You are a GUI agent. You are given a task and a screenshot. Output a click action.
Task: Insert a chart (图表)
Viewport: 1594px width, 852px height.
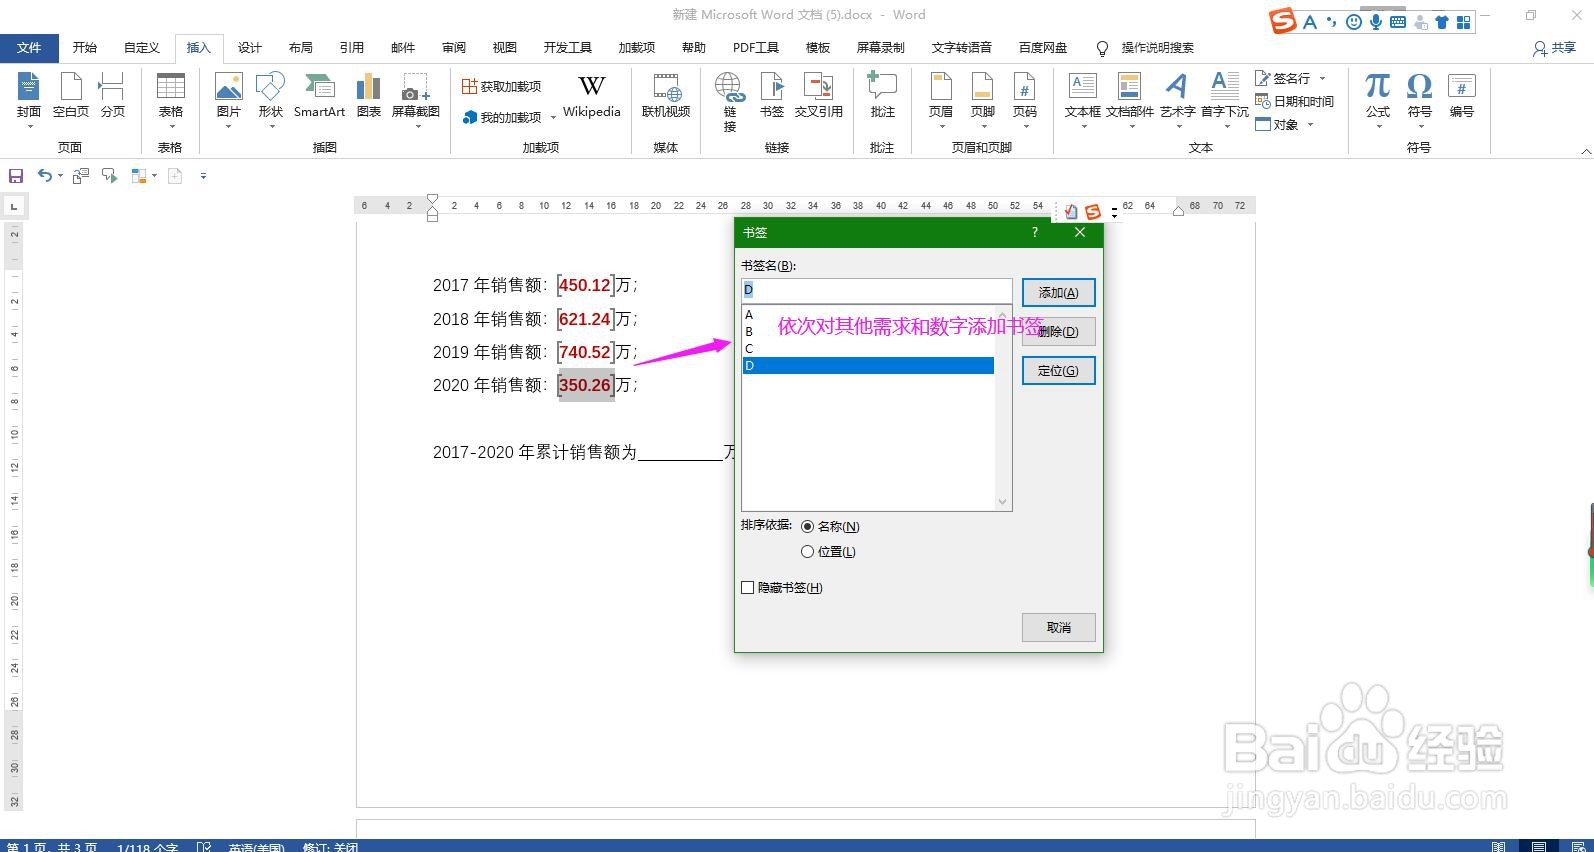369,97
